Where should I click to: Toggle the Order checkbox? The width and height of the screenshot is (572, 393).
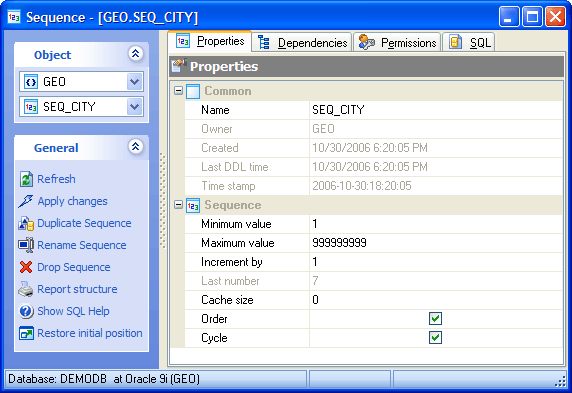pos(435,319)
